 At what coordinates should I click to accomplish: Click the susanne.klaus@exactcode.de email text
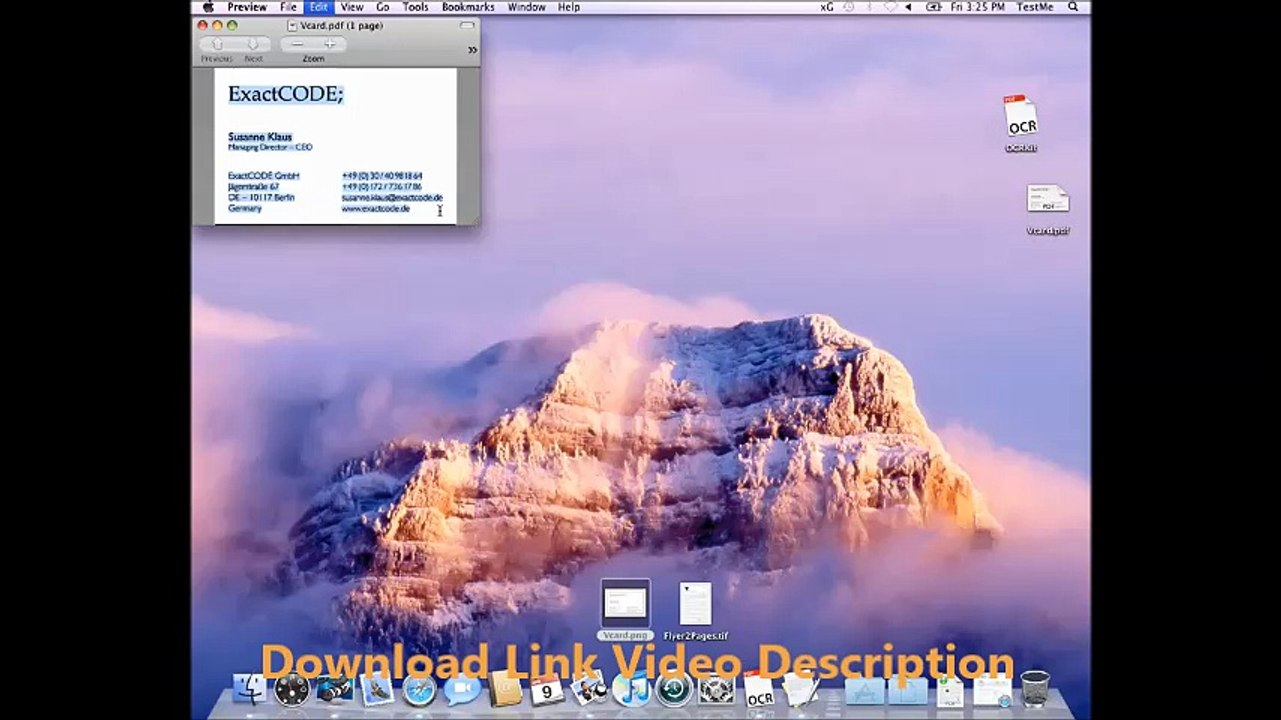pyautogui.click(x=392, y=198)
